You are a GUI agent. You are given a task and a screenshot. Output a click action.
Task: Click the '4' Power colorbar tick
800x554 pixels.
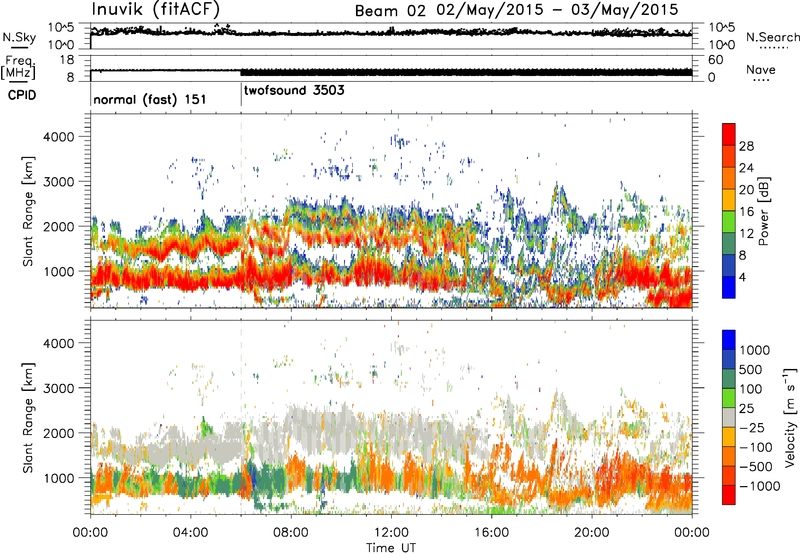pos(742,278)
